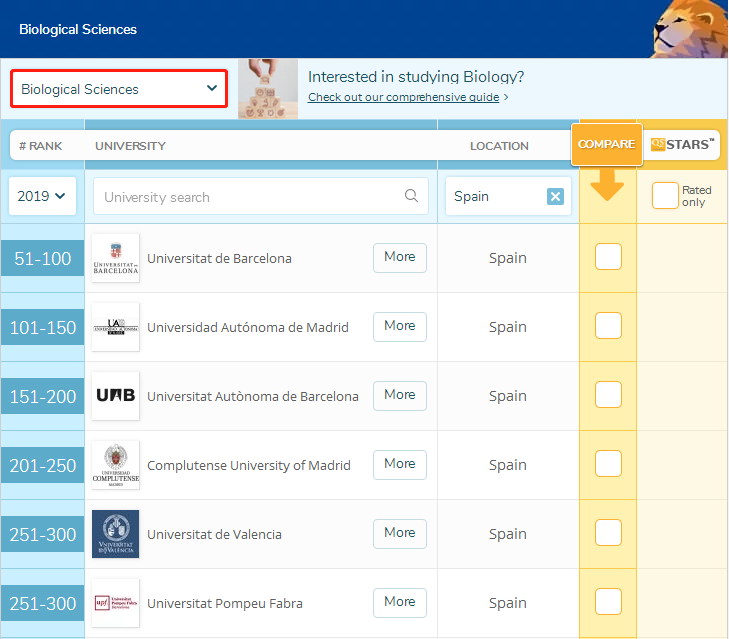
Task: Click More for Universitat de Valencia
Action: click(x=400, y=533)
